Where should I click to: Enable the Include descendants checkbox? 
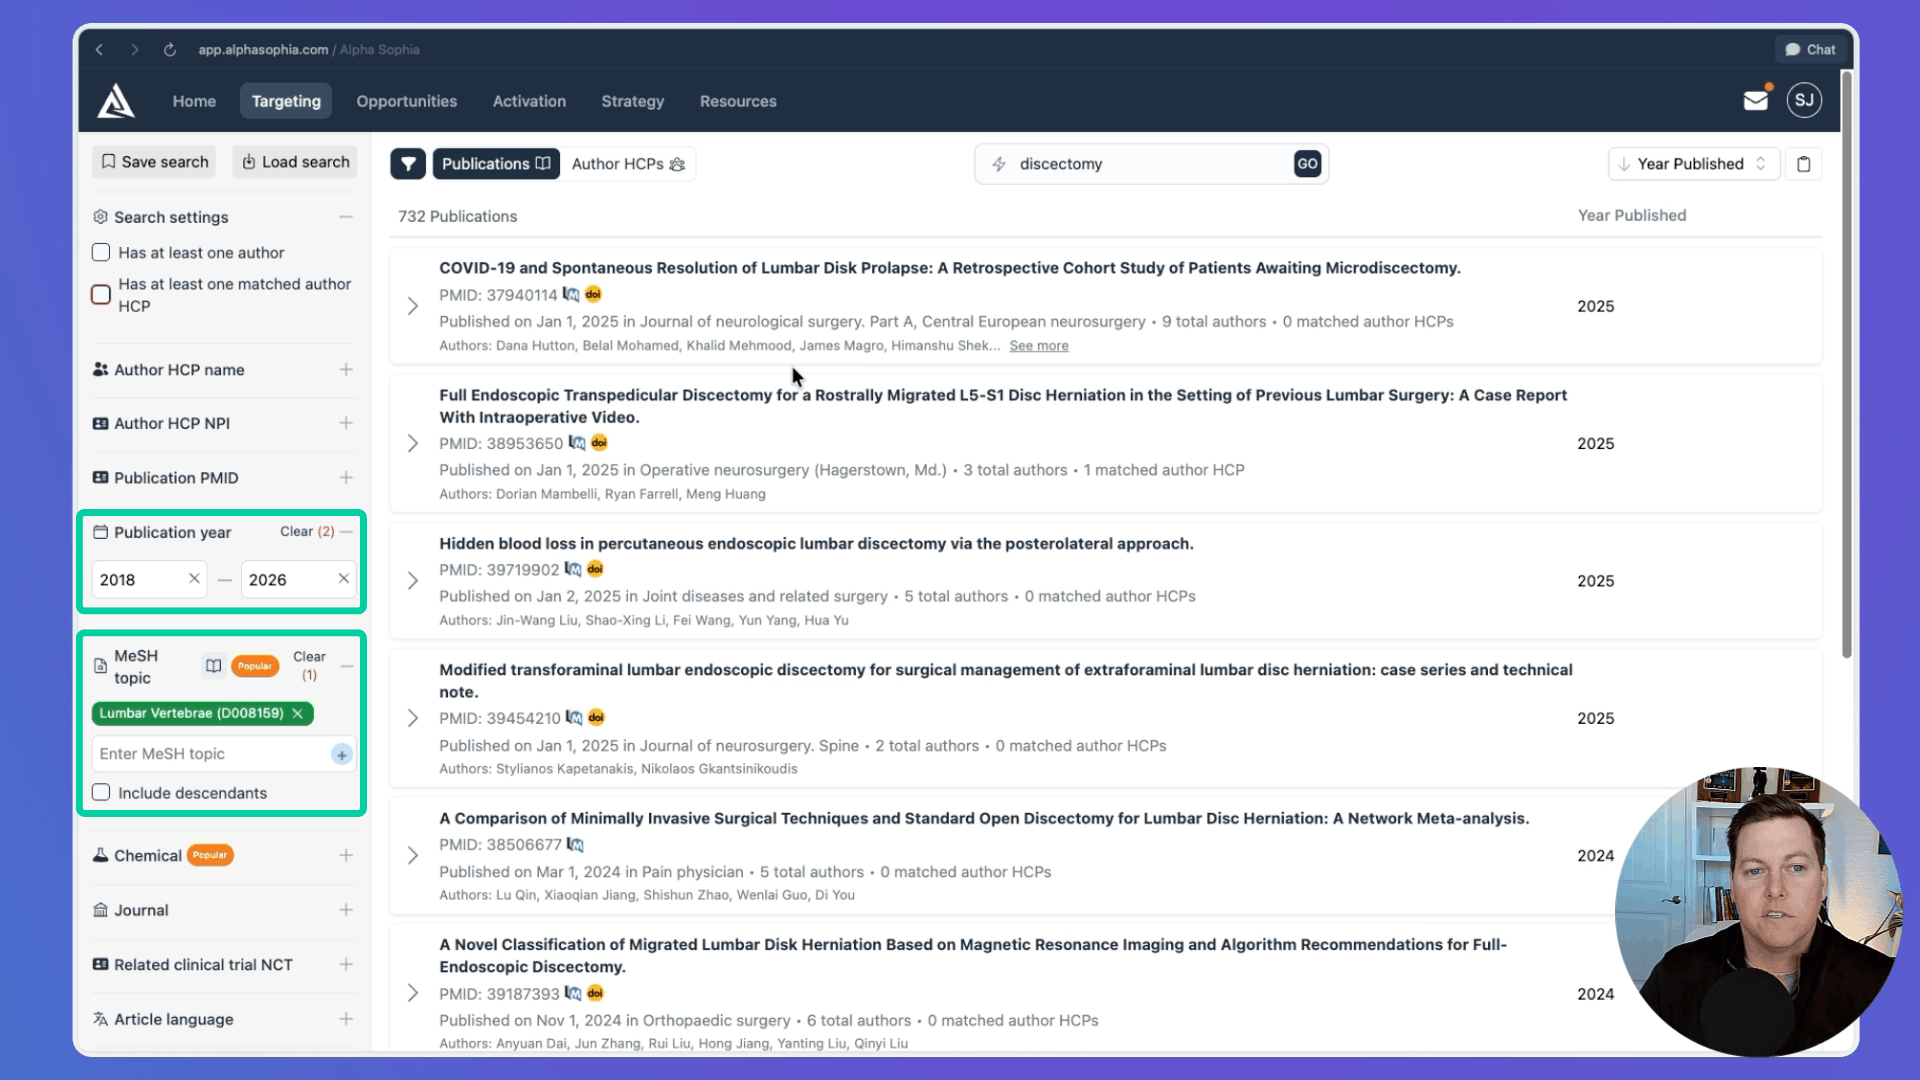[x=101, y=792]
